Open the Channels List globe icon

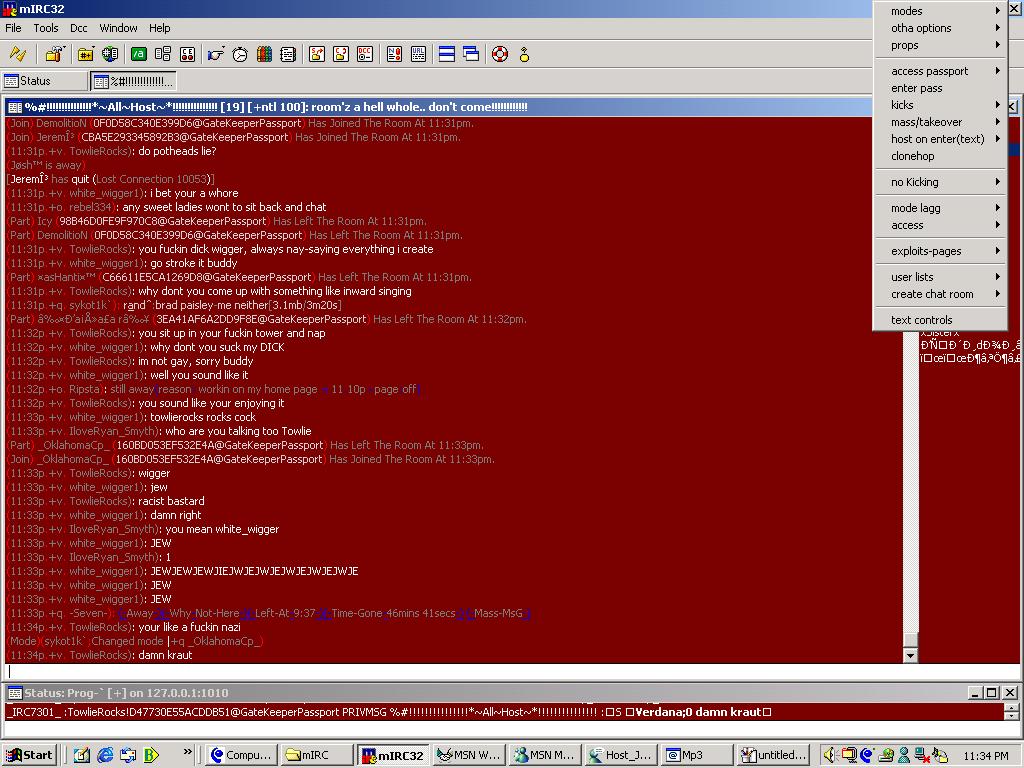[x=110, y=54]
